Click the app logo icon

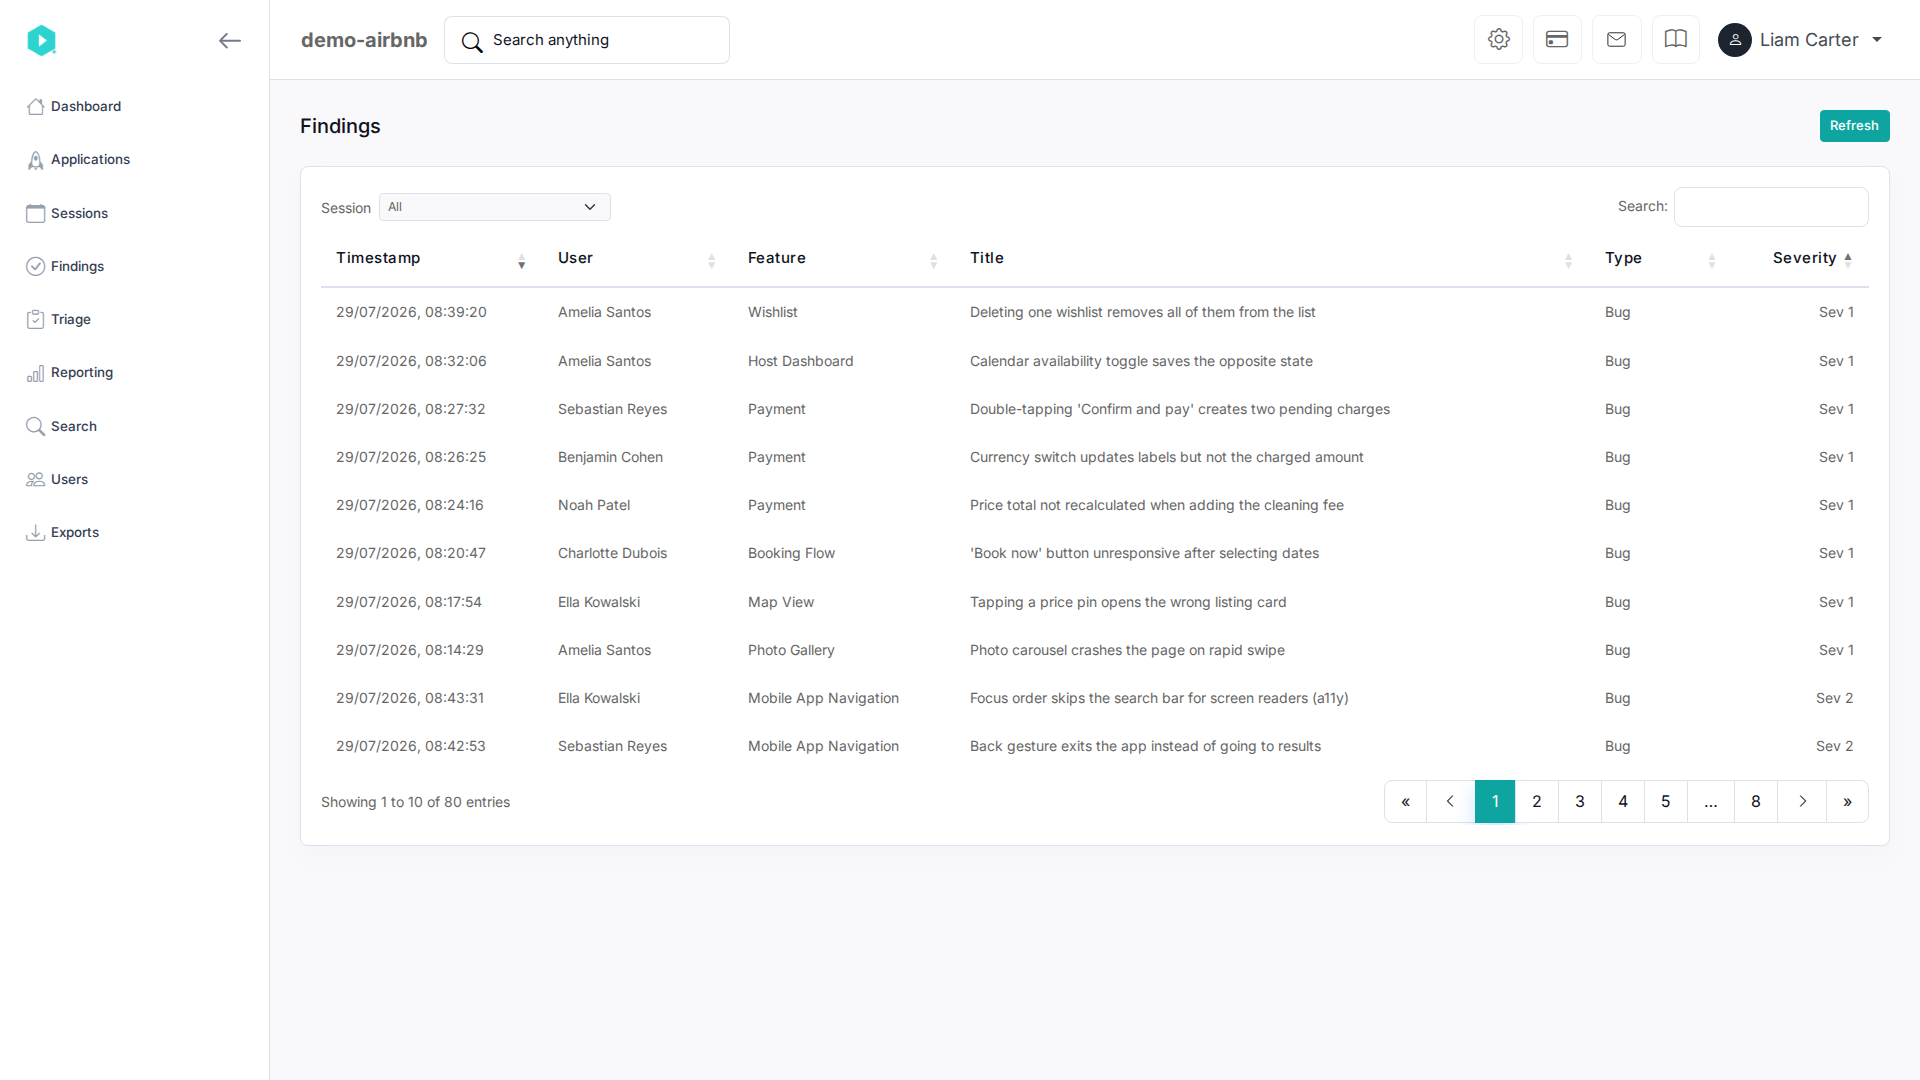tap(41, 40)
